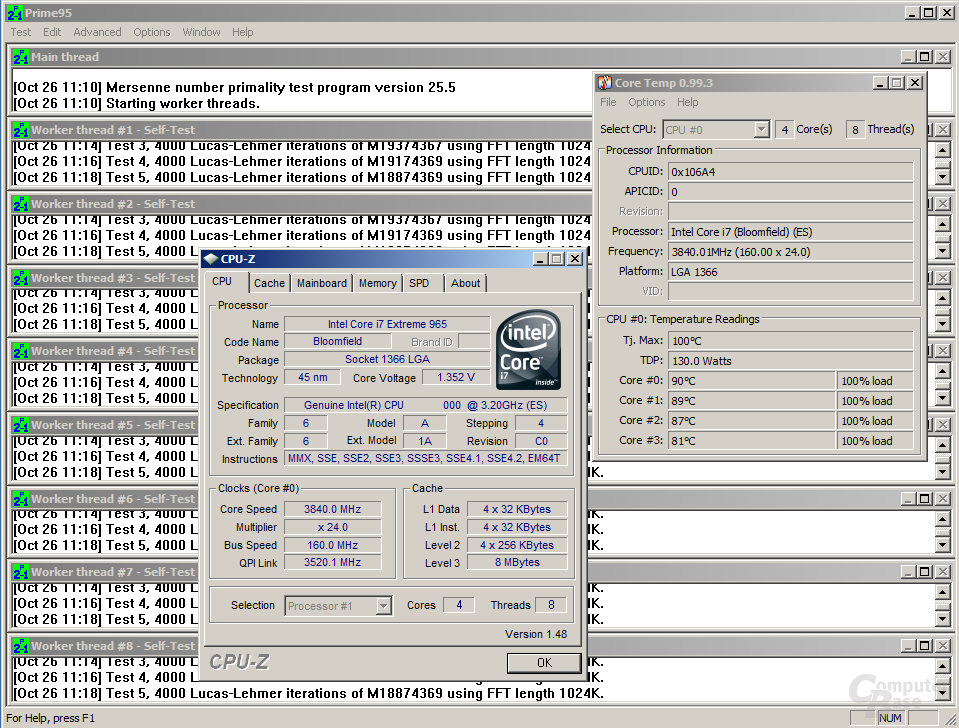Click the scroll down arrow in Worker thread #7

(942, 620)
